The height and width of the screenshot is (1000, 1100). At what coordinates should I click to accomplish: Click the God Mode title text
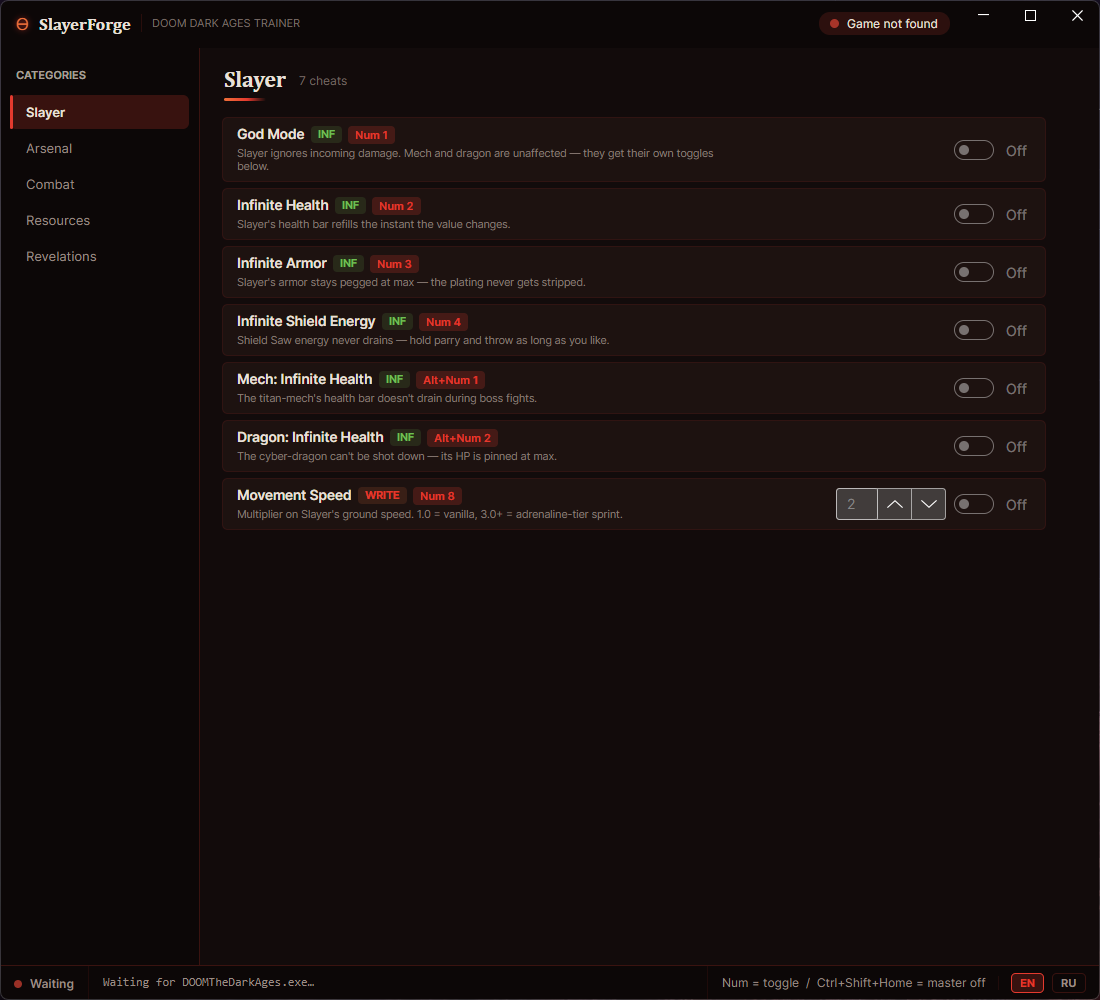coord(270,134)
